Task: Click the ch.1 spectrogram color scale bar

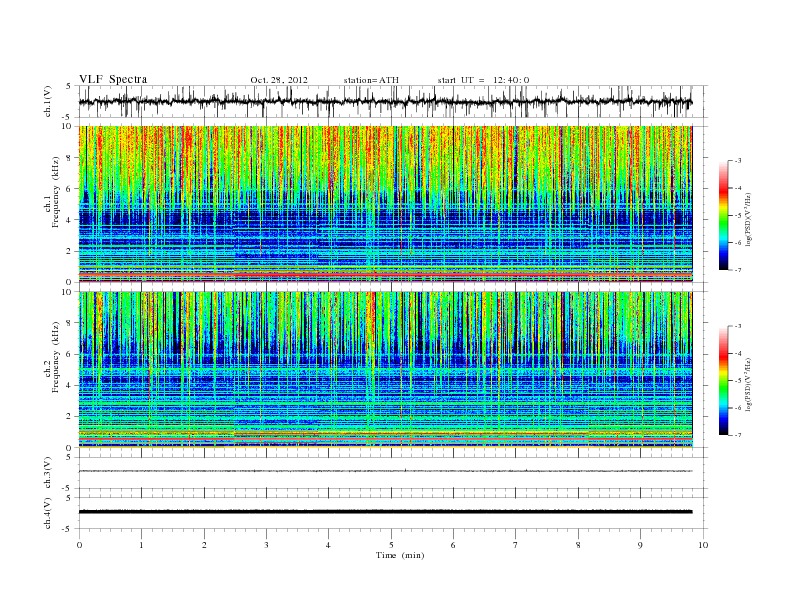Action: coord(723,215)
